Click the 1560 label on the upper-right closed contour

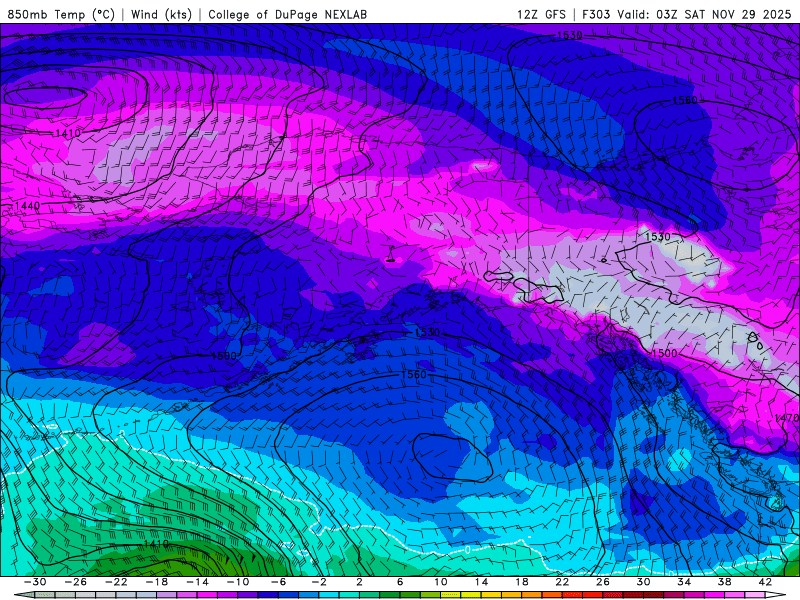[x=685, y=100]
